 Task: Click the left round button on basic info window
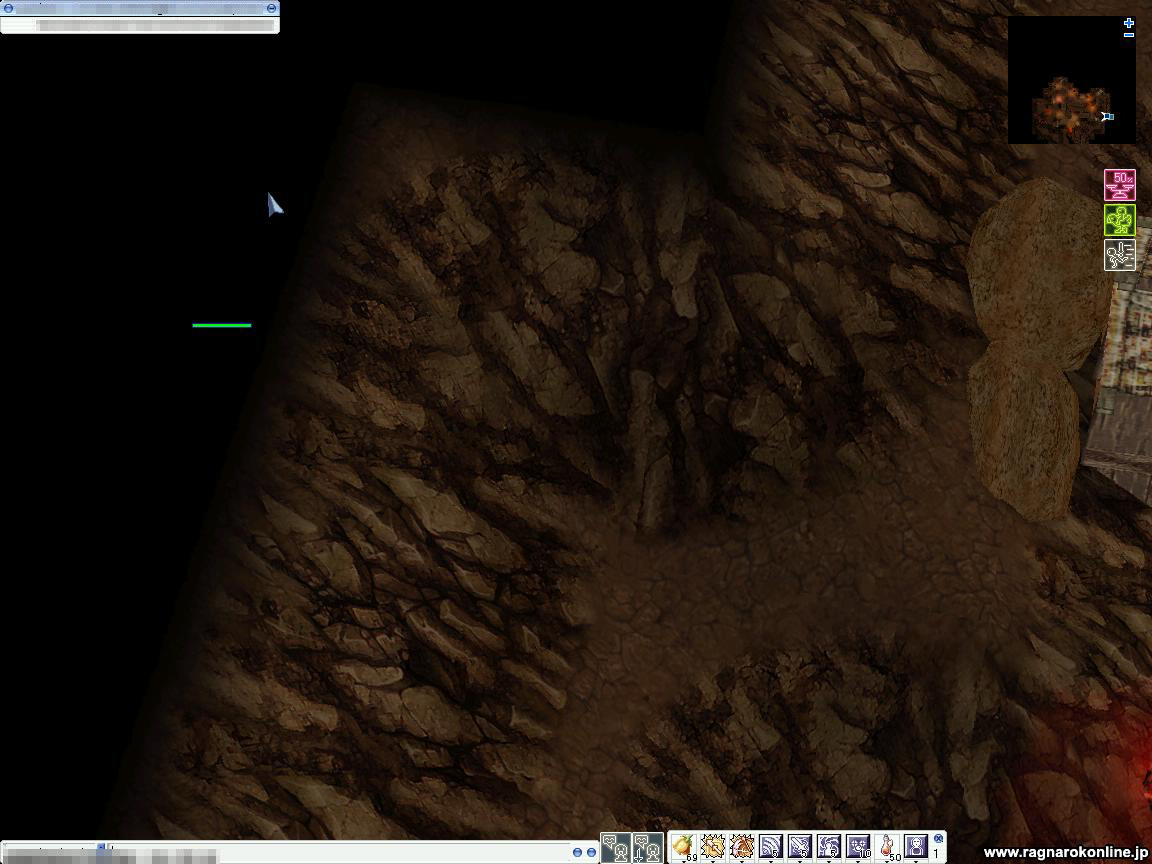9,8
